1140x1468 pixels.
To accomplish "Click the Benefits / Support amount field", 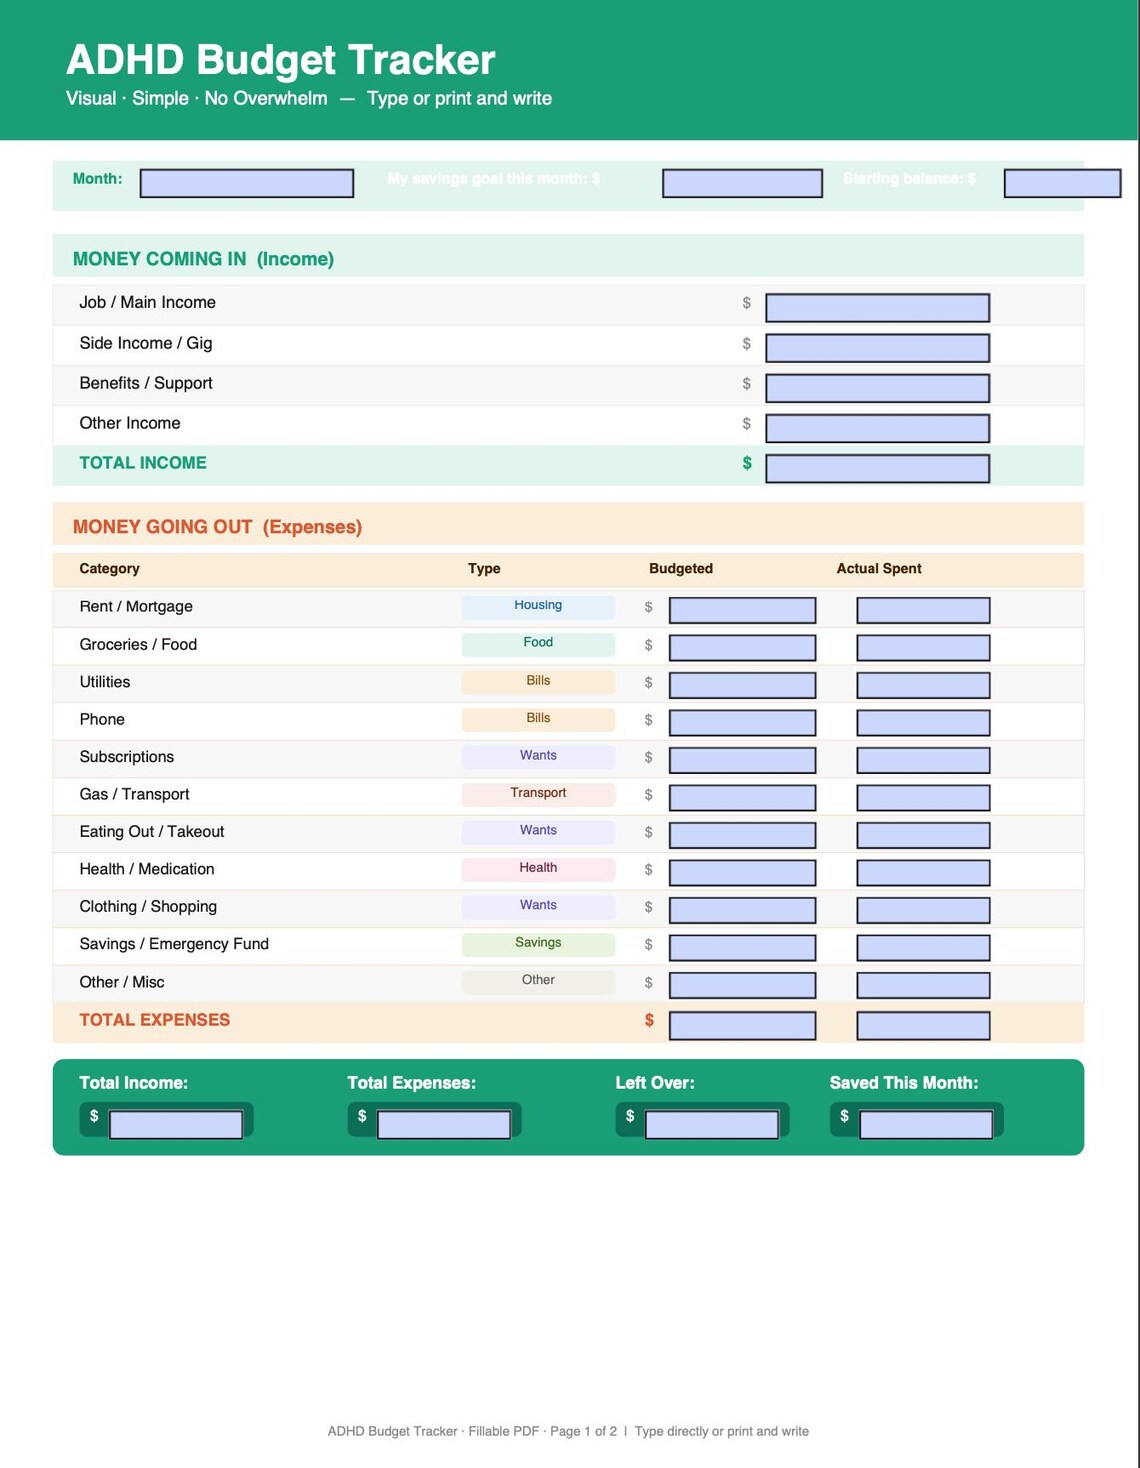I will [x=877, y=388].
